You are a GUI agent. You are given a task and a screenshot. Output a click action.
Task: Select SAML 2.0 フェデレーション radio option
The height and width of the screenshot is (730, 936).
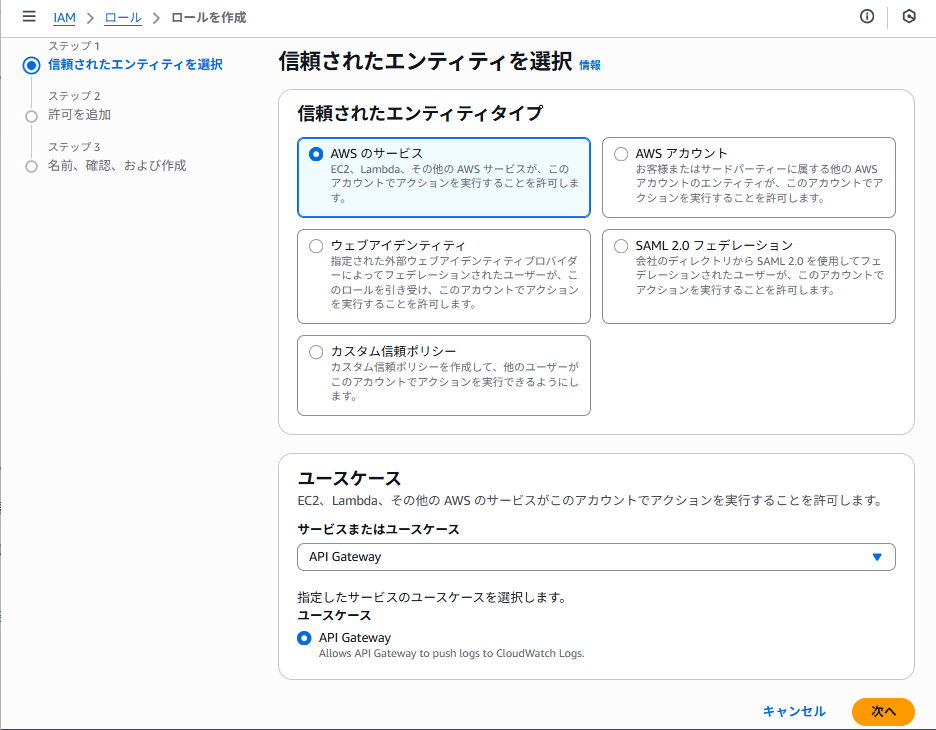point(621,246)
